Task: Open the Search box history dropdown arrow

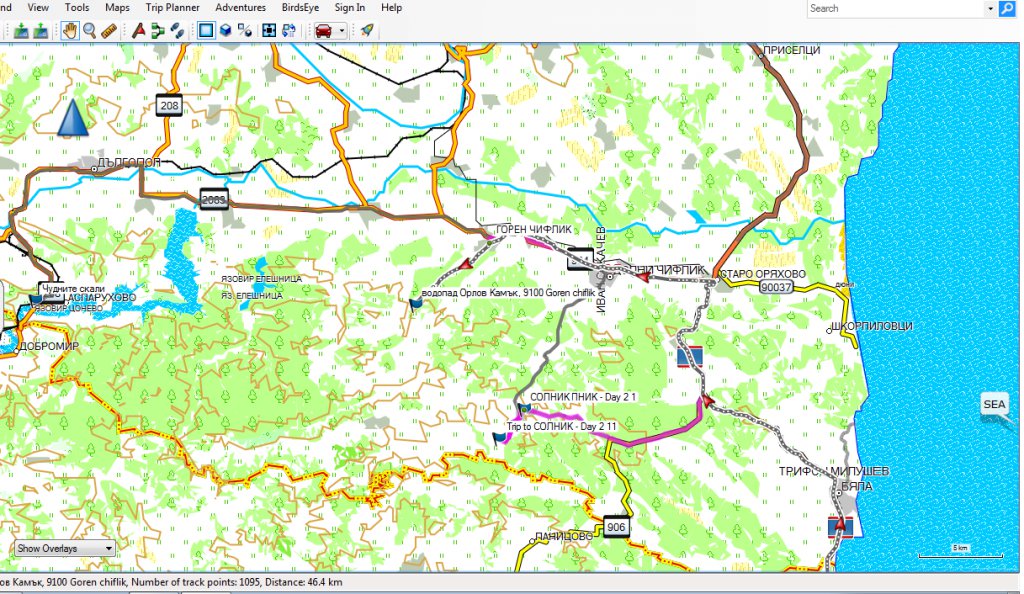Action: click(987, 8)
